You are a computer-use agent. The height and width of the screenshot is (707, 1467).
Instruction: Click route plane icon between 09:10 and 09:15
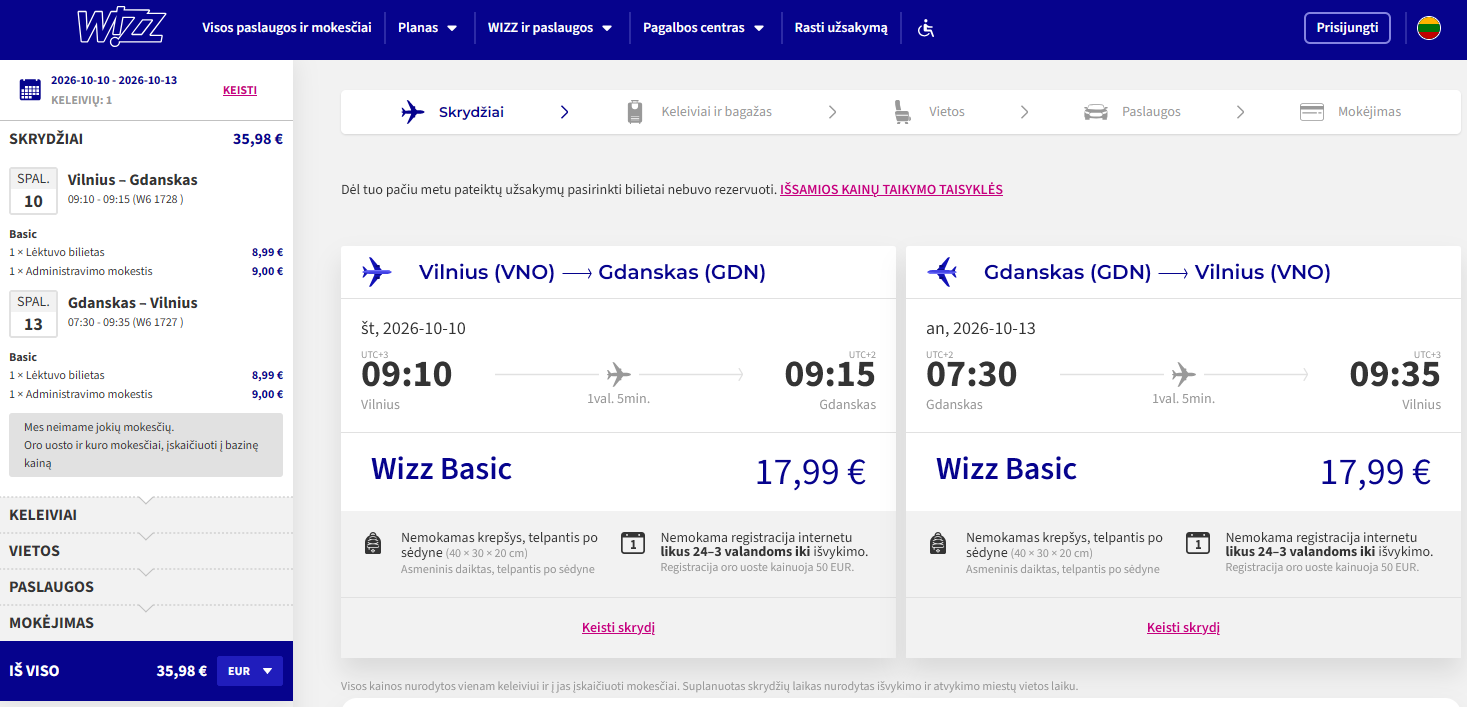click(619, 375)
